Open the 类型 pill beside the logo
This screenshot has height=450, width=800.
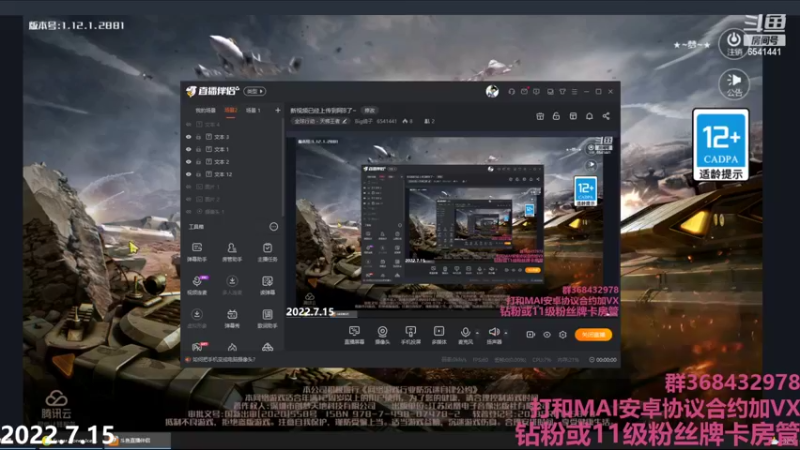pyautogui.click(x=255, y=91)
